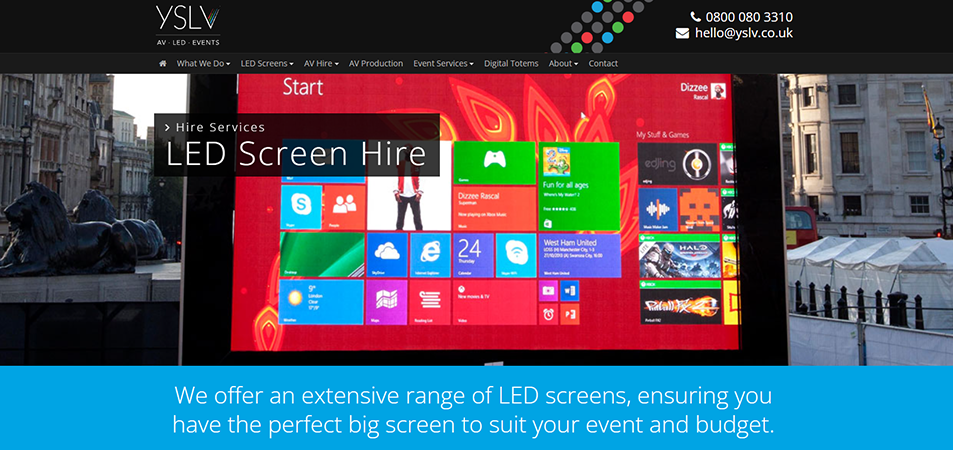The image size is (953, 450).
Task: Select Digital Totems in the navbar
Action: (511, 63)
